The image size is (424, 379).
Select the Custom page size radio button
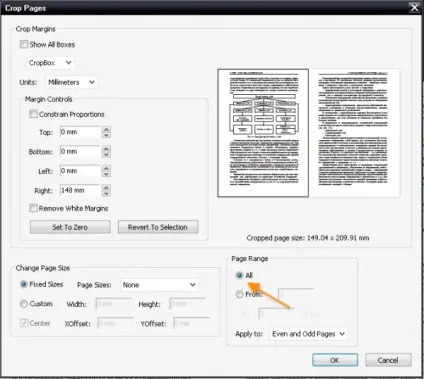(24, 304)
